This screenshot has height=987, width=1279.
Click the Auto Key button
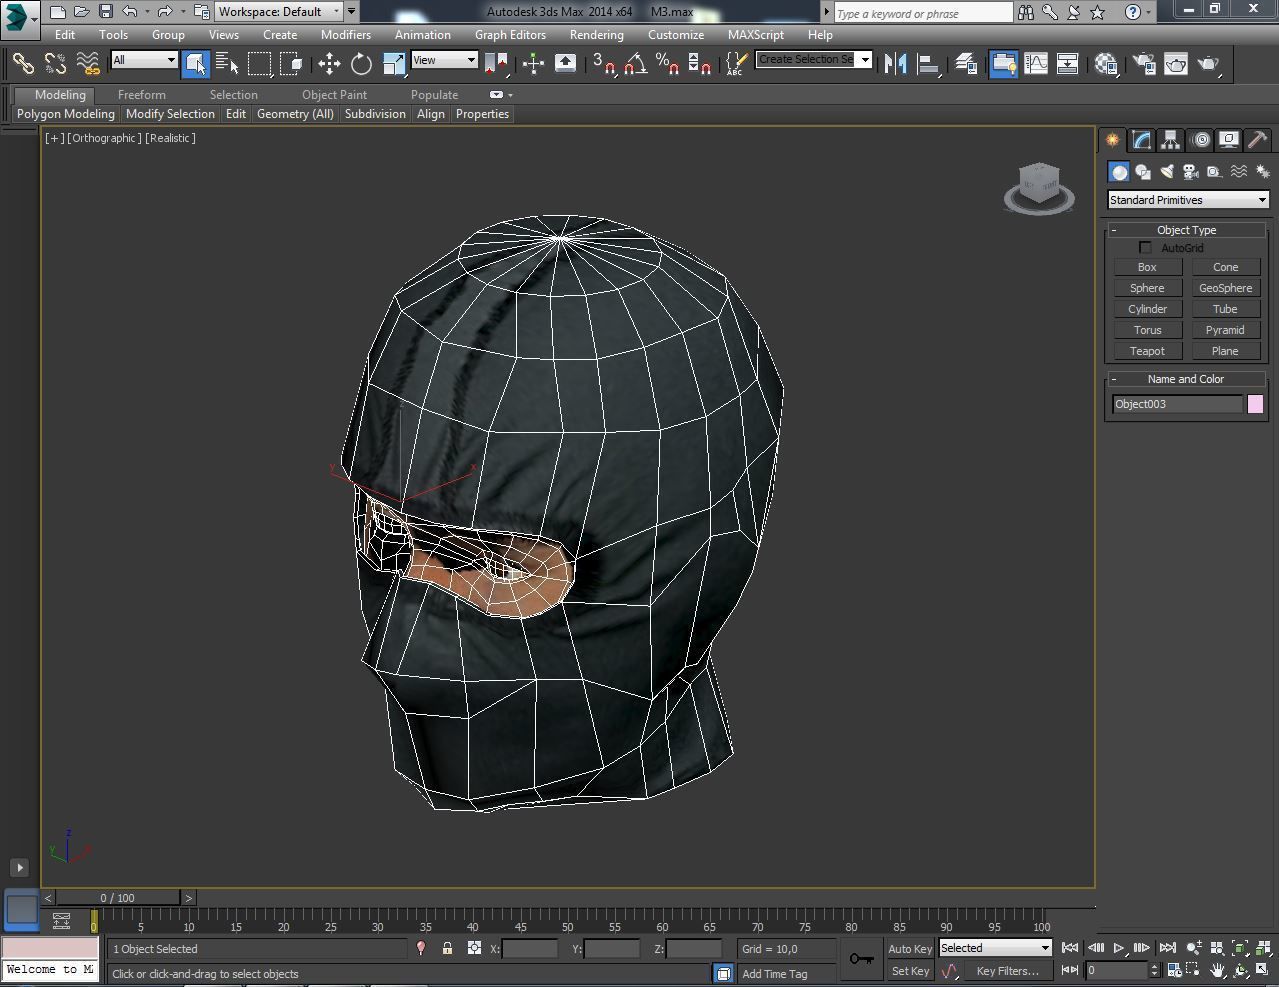pos(910,949)
